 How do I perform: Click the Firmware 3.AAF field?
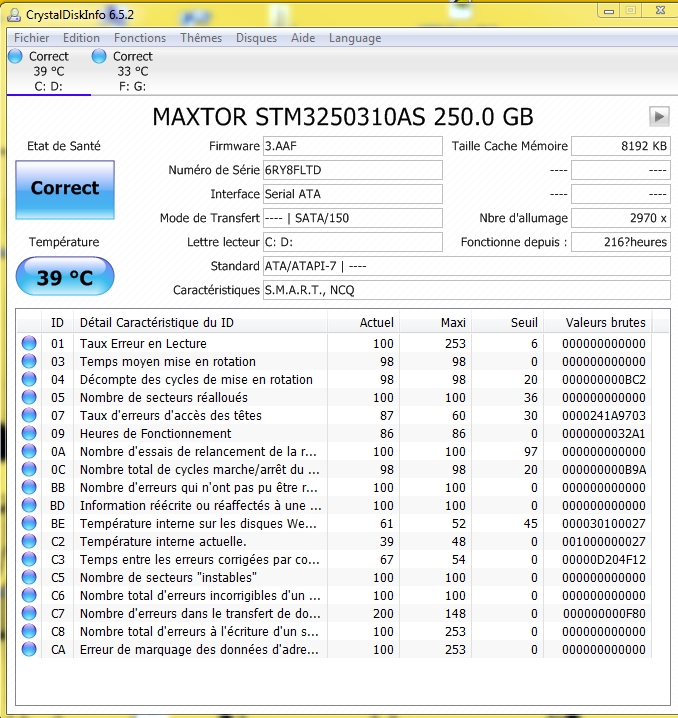[x=353, y=146]
